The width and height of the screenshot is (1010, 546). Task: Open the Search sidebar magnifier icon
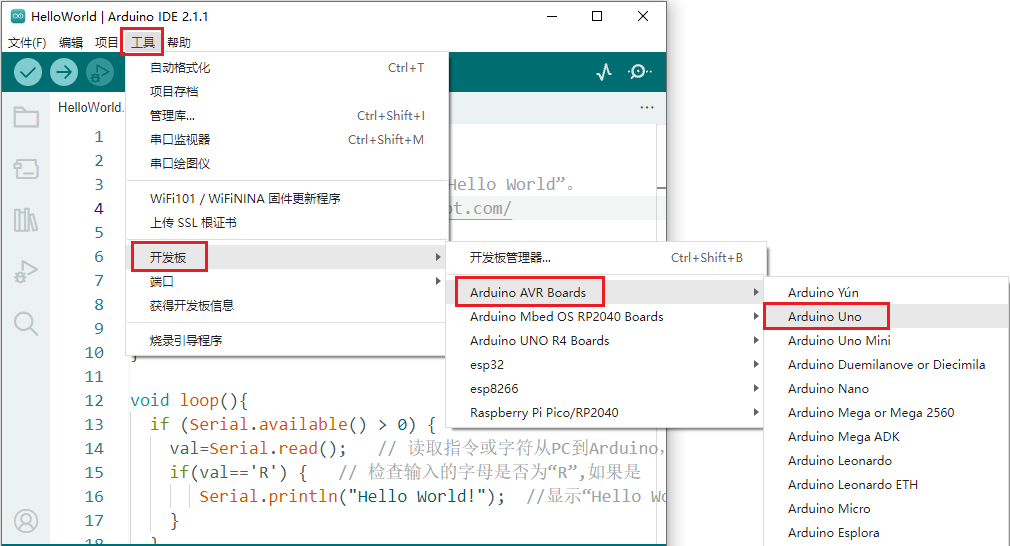coord(26,323)
